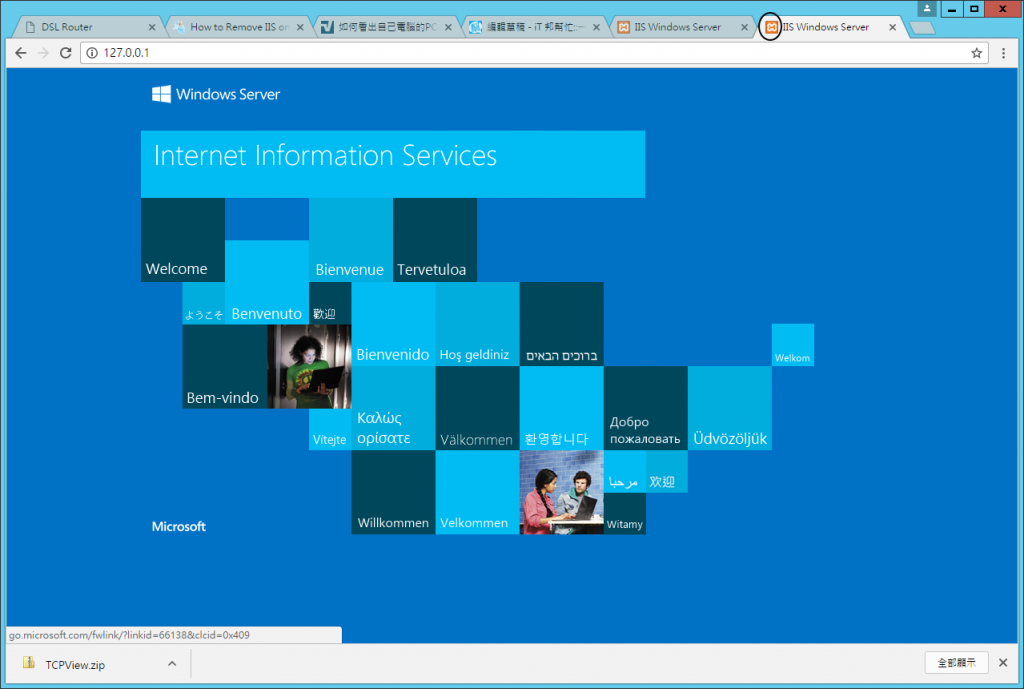Click the Bienvenue tile
The width and height of the screenshot is (1024, 689).
click(x=351, y=240)
